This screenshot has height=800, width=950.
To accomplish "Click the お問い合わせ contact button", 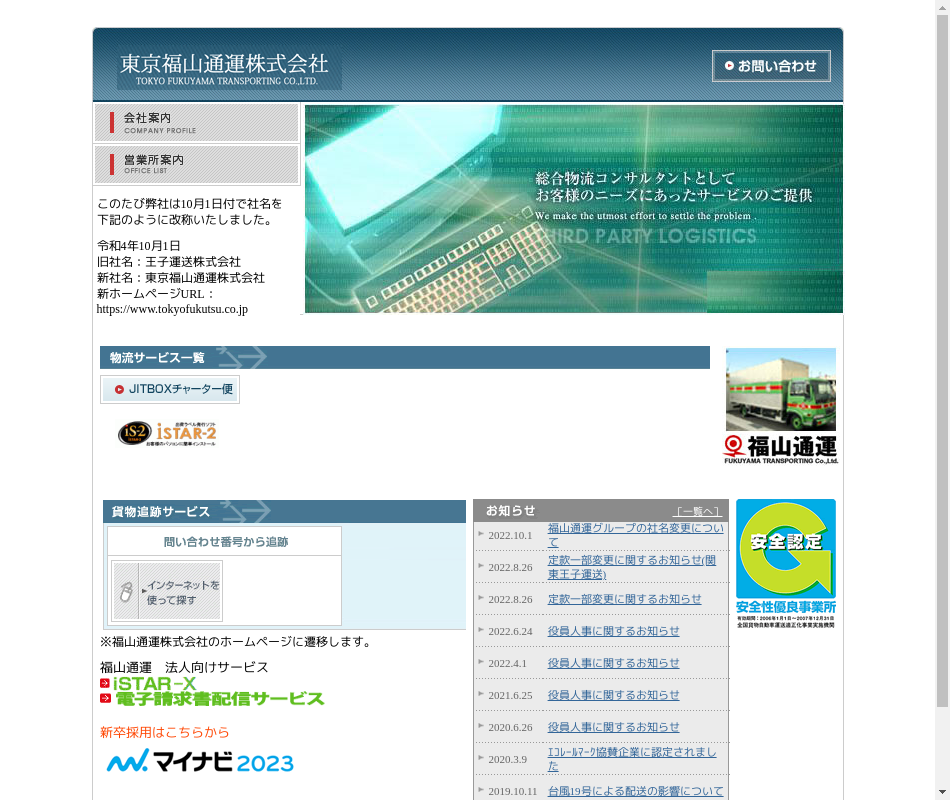I will pos(771,65).
